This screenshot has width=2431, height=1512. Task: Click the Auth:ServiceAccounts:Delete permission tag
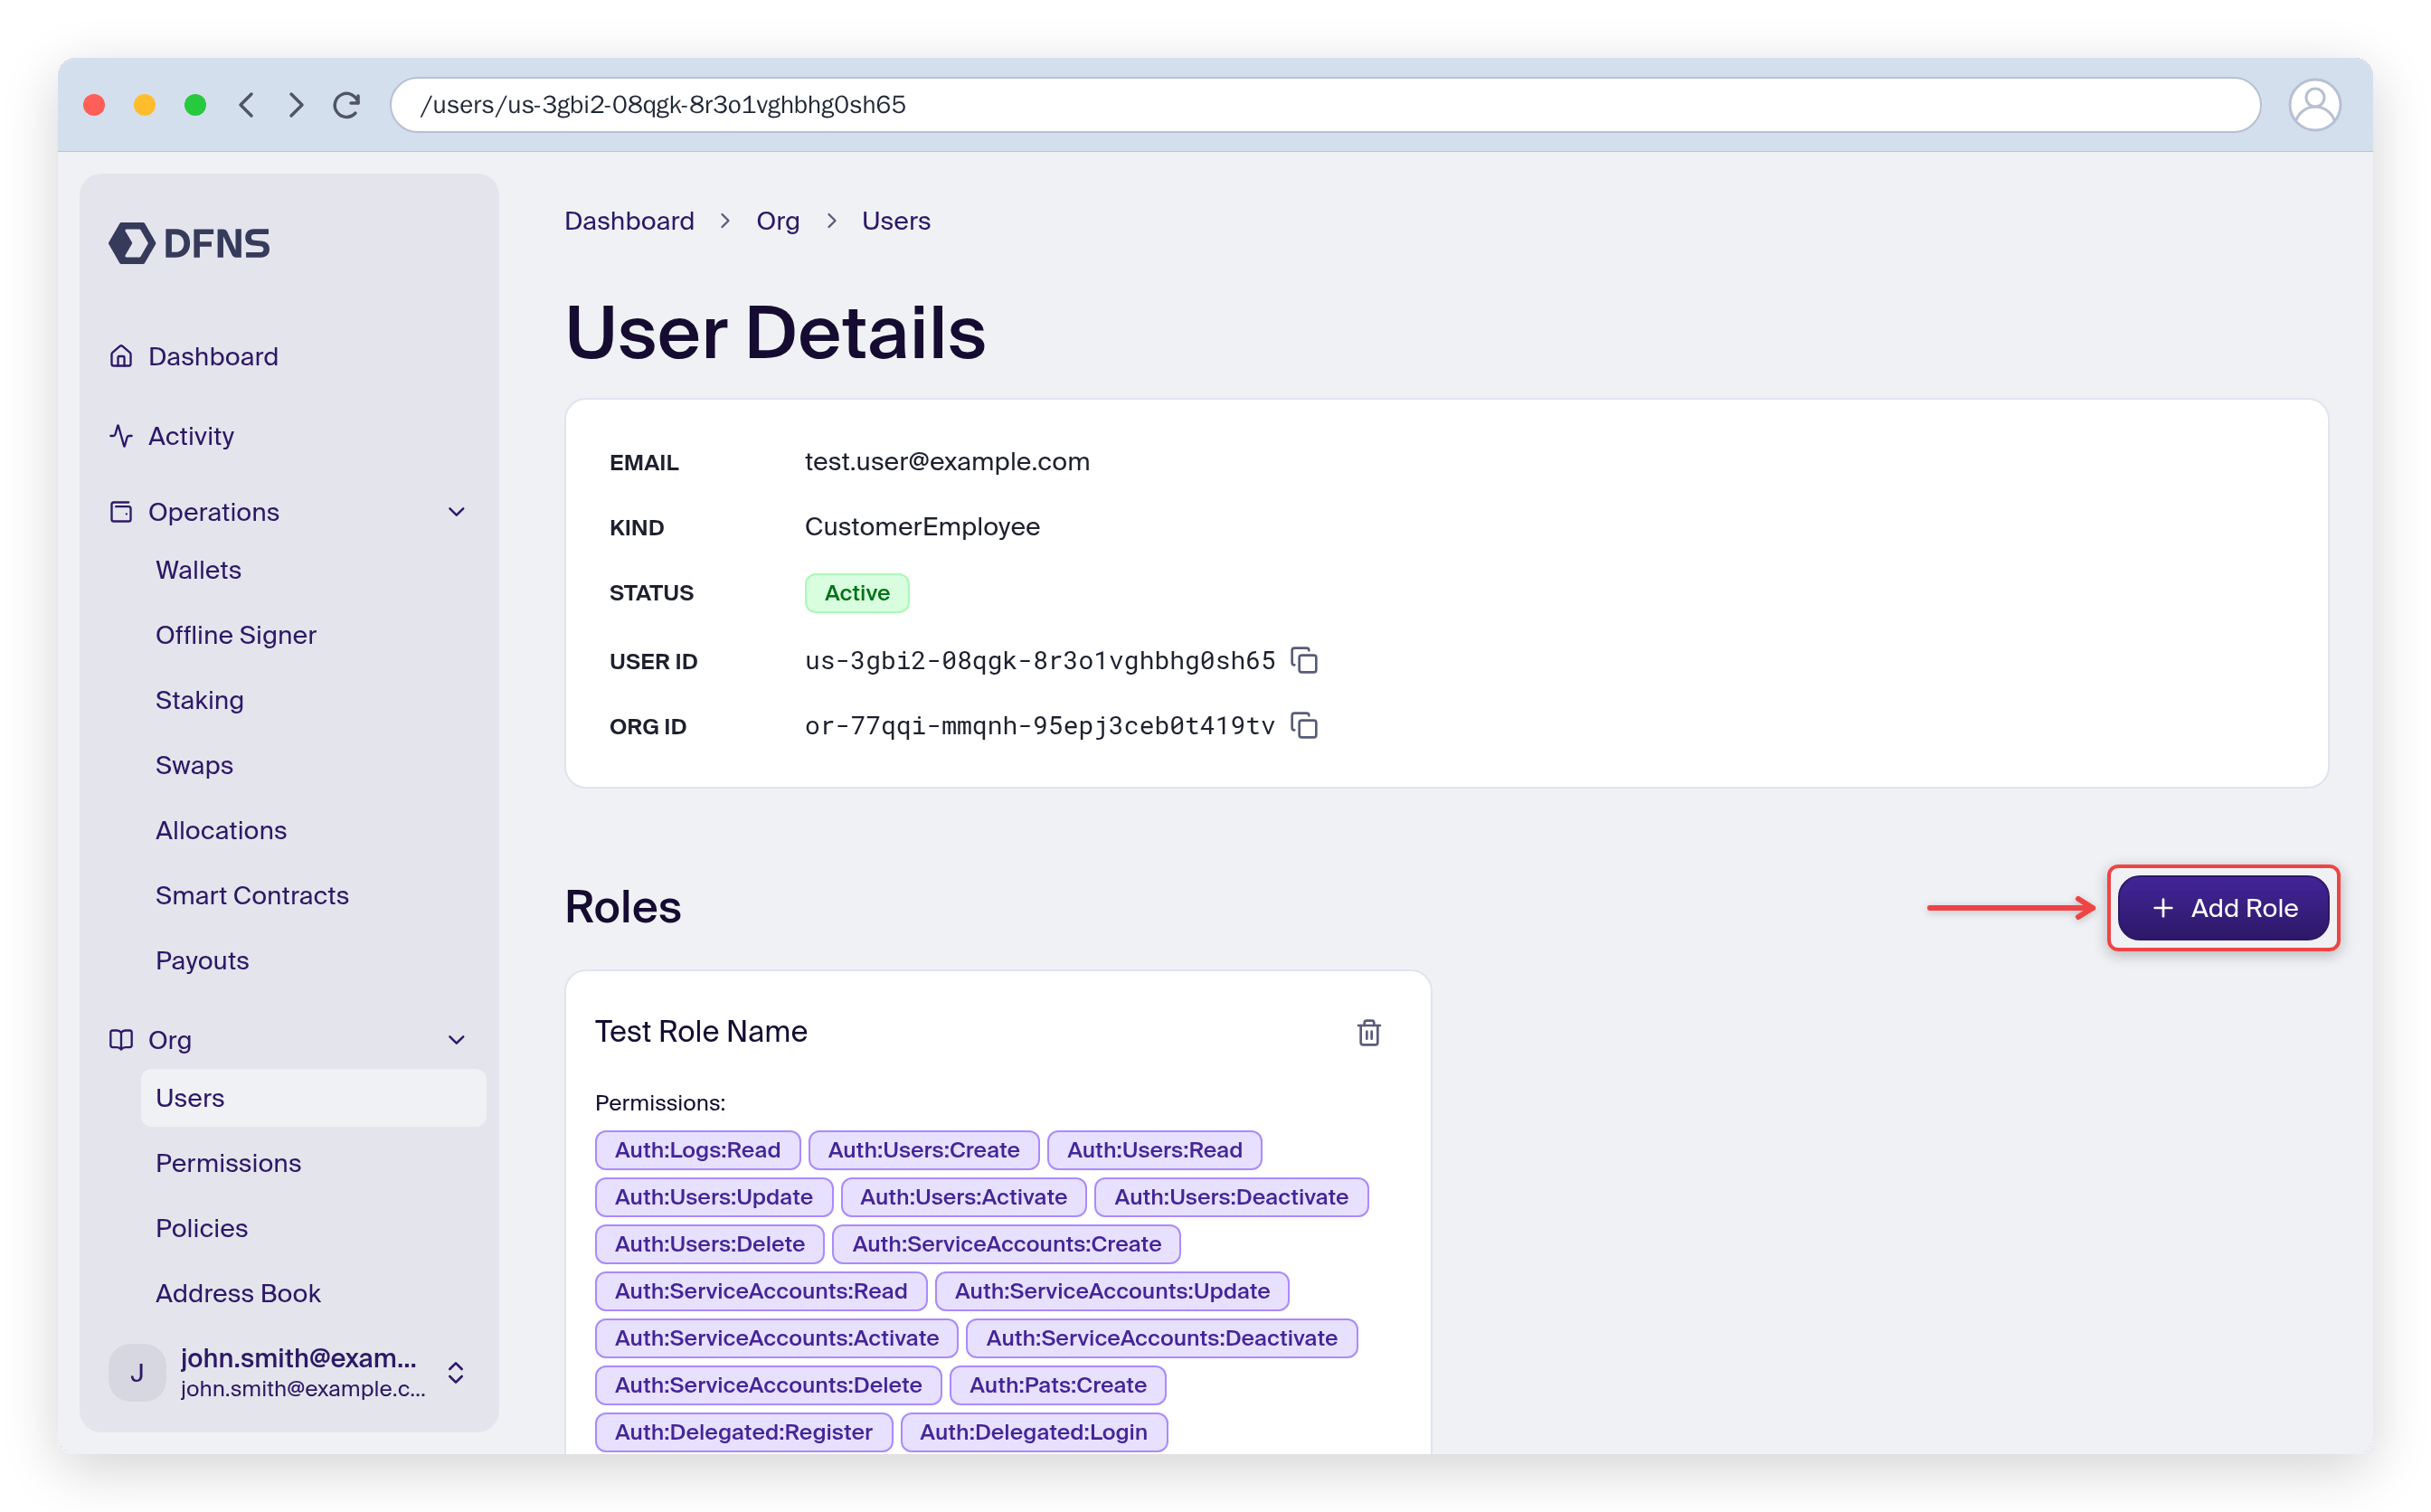pos(768,1385)
